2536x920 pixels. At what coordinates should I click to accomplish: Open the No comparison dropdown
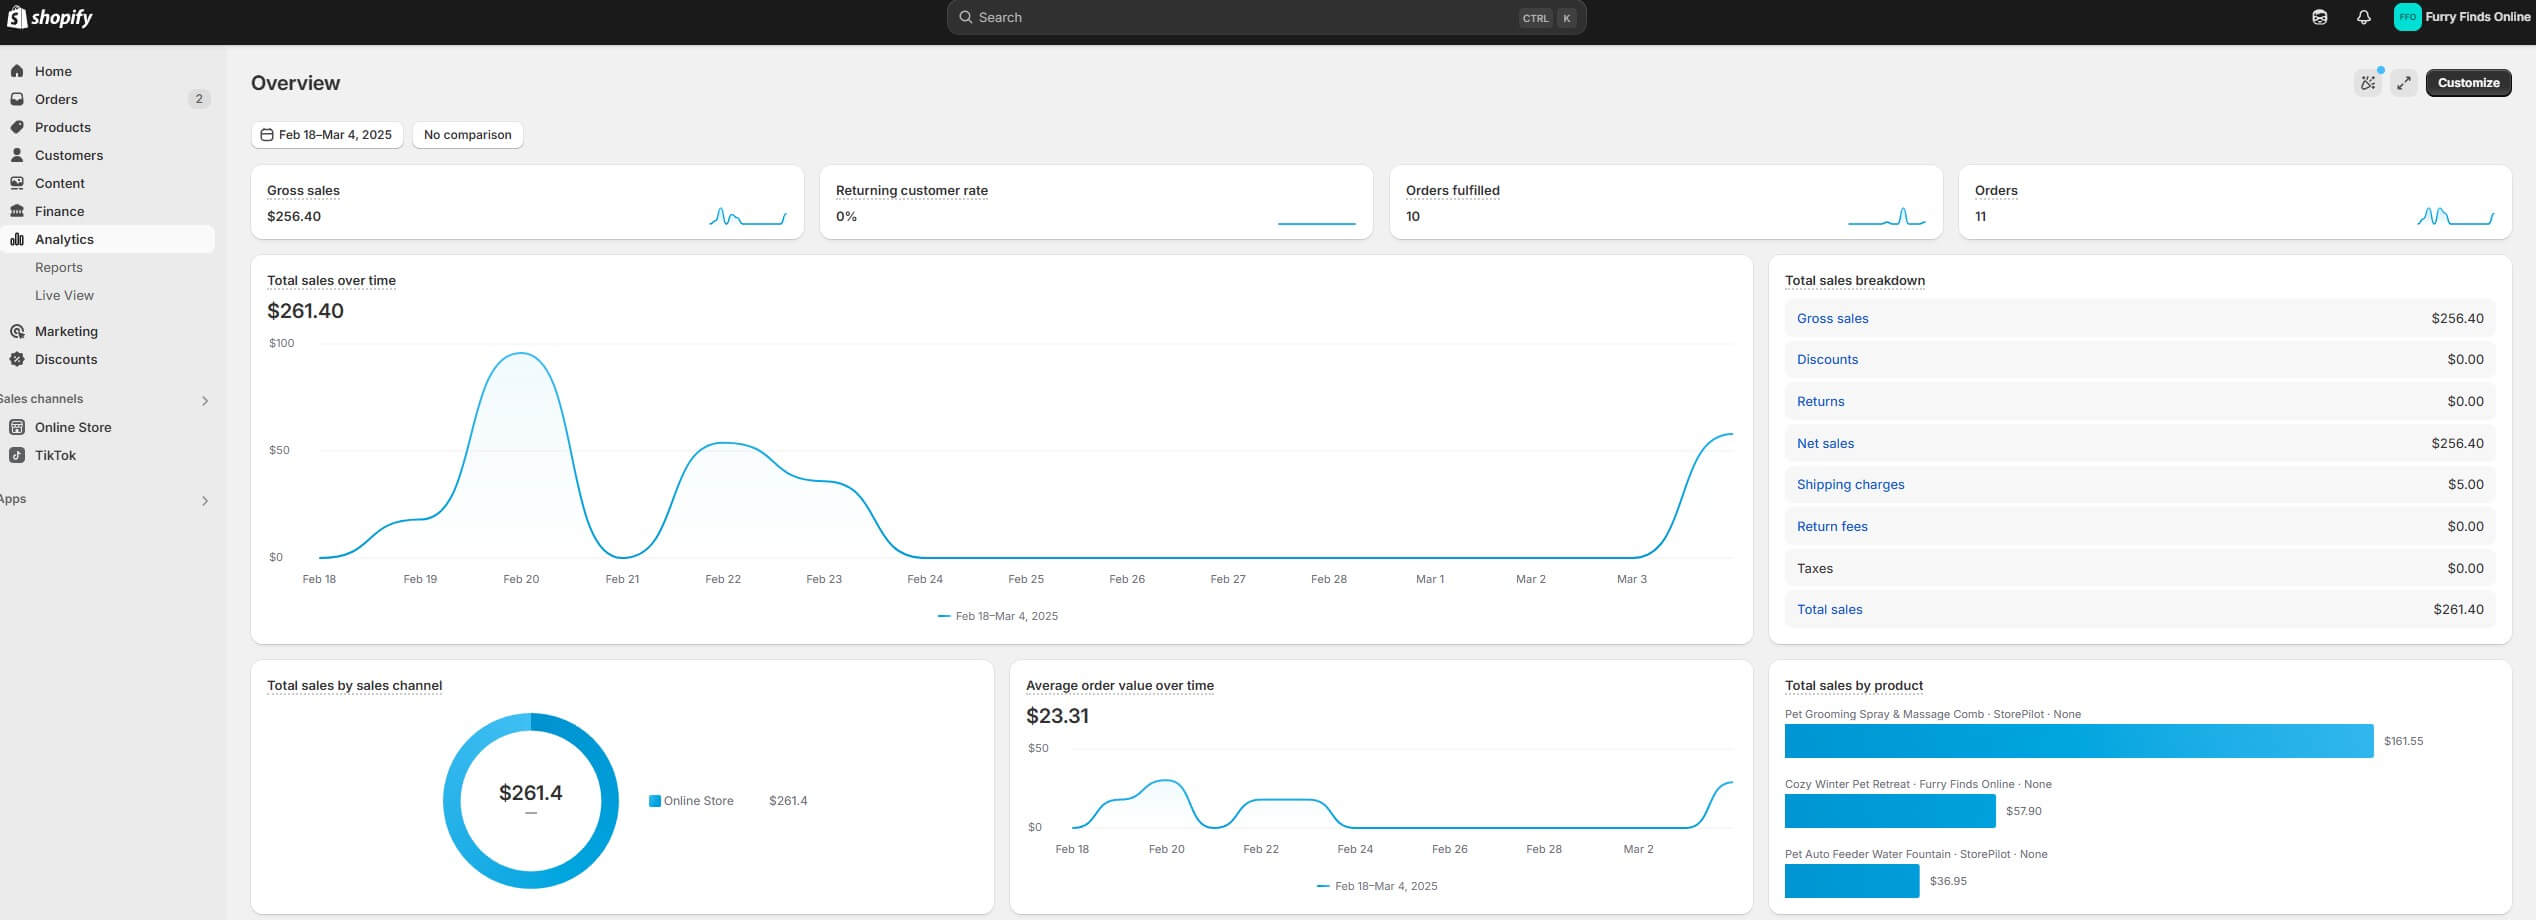[x=467, y=135]
